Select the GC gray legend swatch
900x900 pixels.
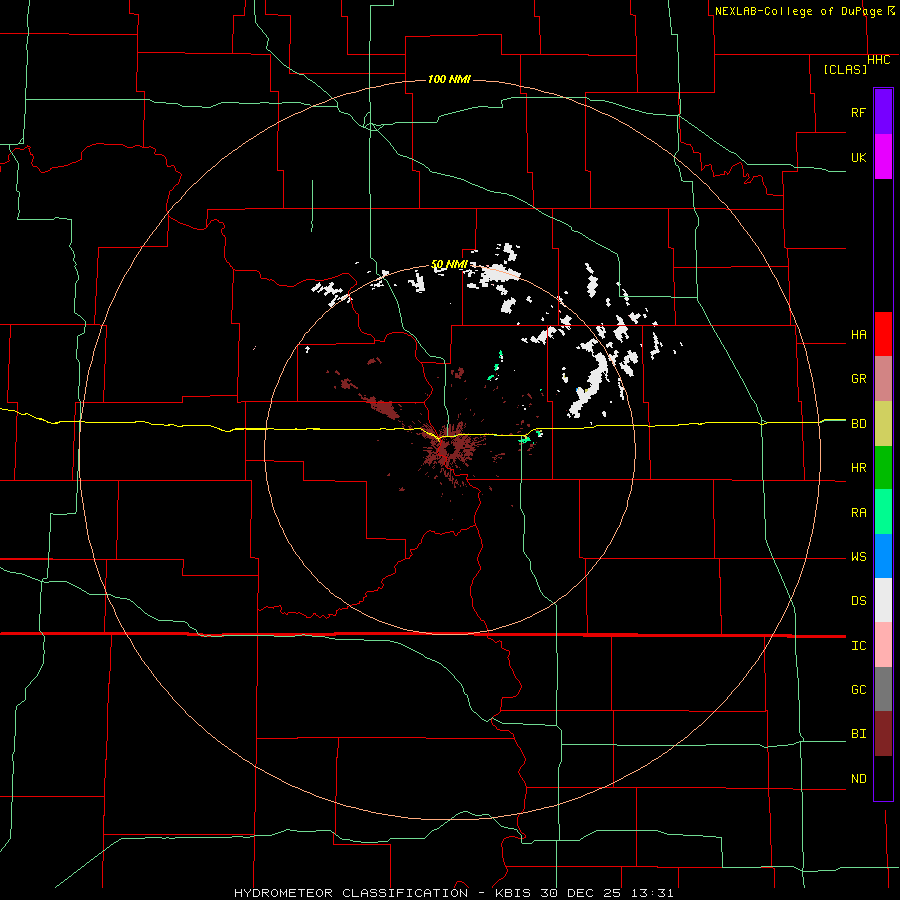[883, 689]
